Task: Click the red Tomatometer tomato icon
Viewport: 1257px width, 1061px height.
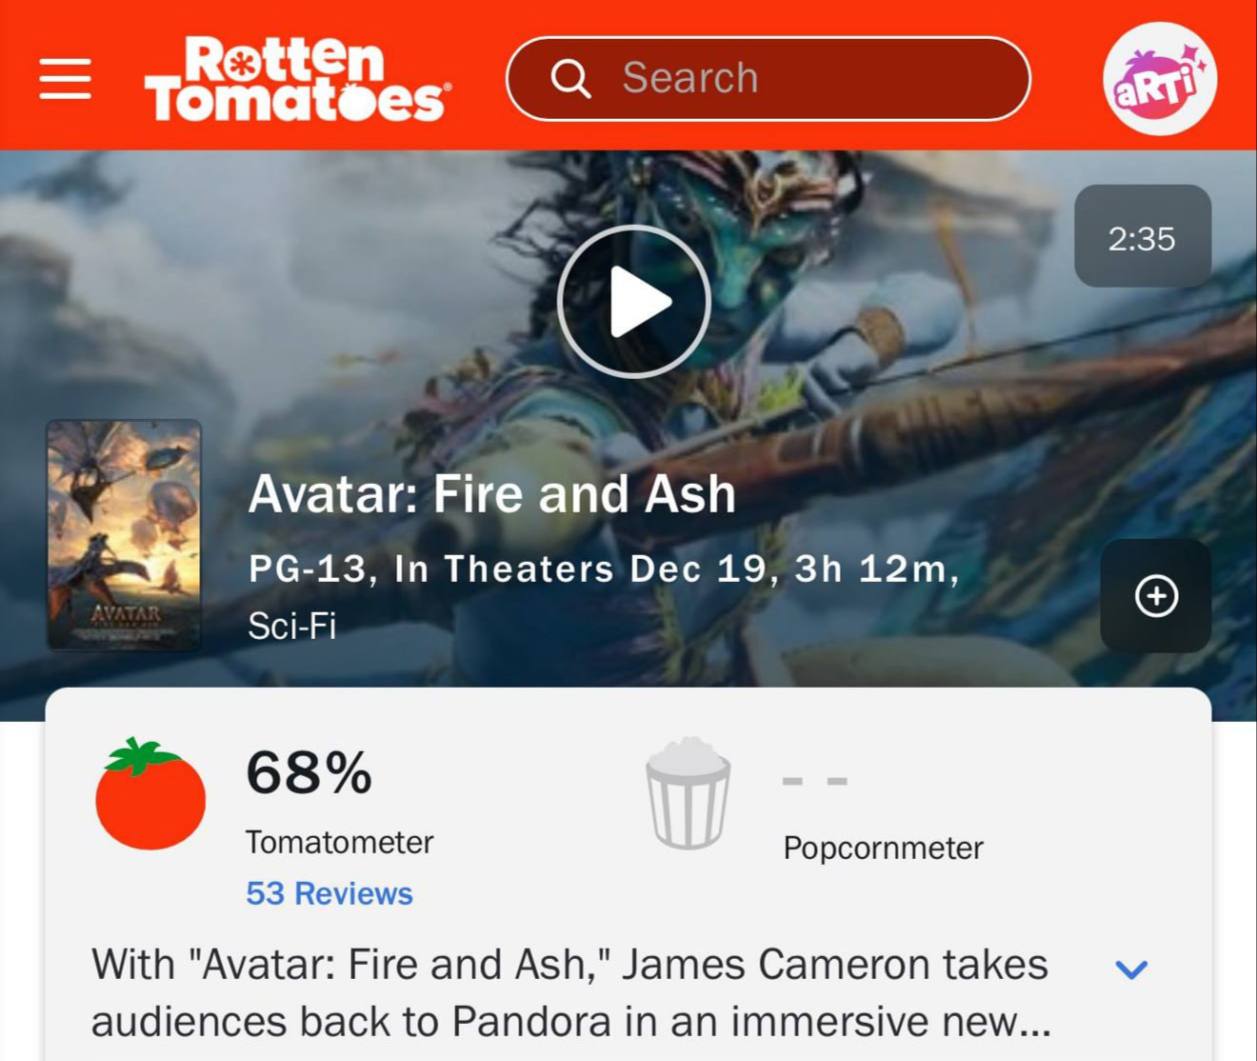Action: click(x=150, y=794)
